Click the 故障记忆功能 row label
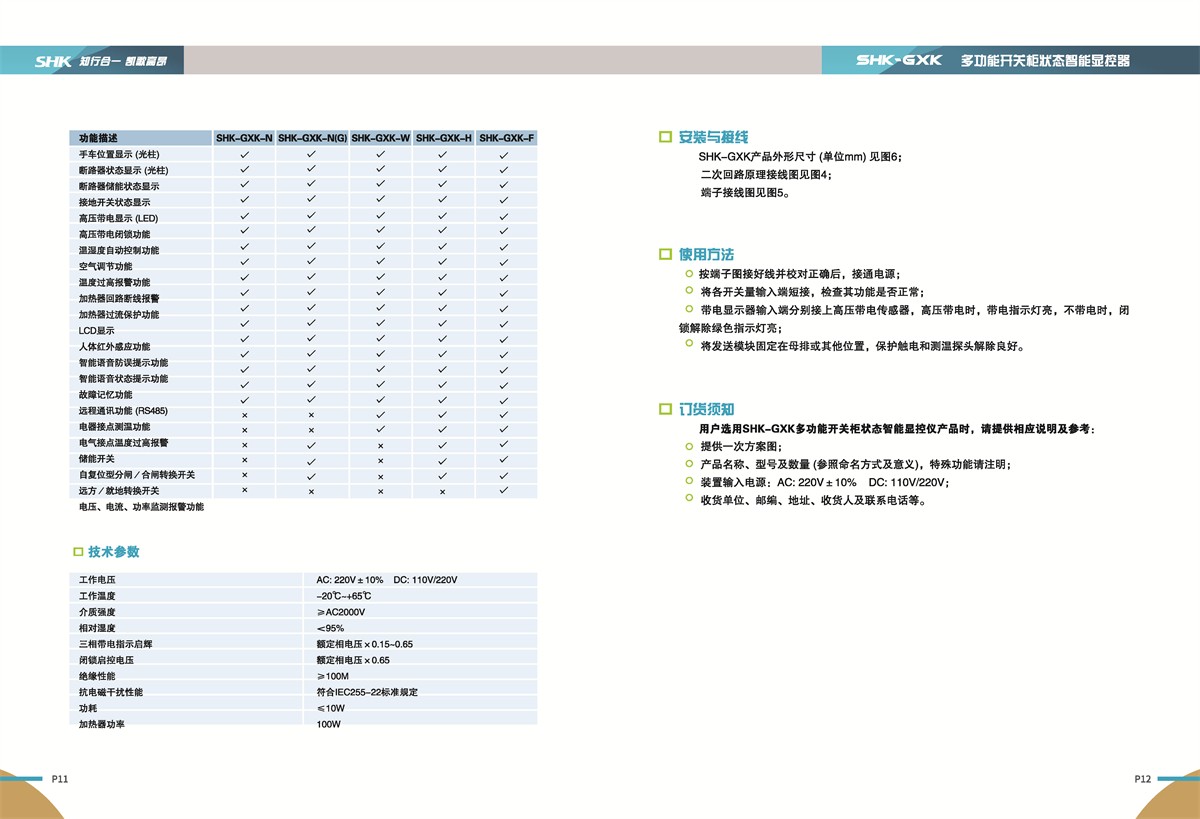Viewport: 1200px width, 819px height. (105, 395)
